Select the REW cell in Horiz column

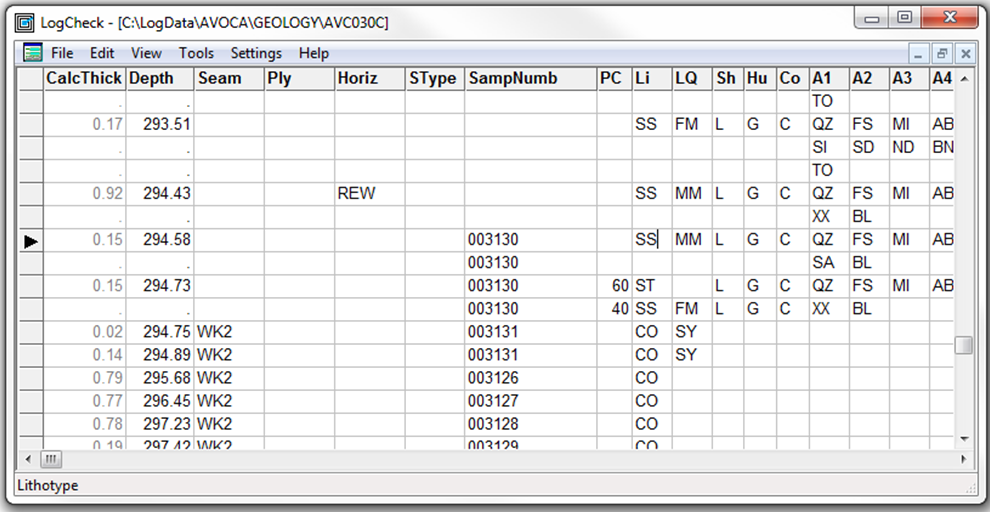tap(369, 194)
